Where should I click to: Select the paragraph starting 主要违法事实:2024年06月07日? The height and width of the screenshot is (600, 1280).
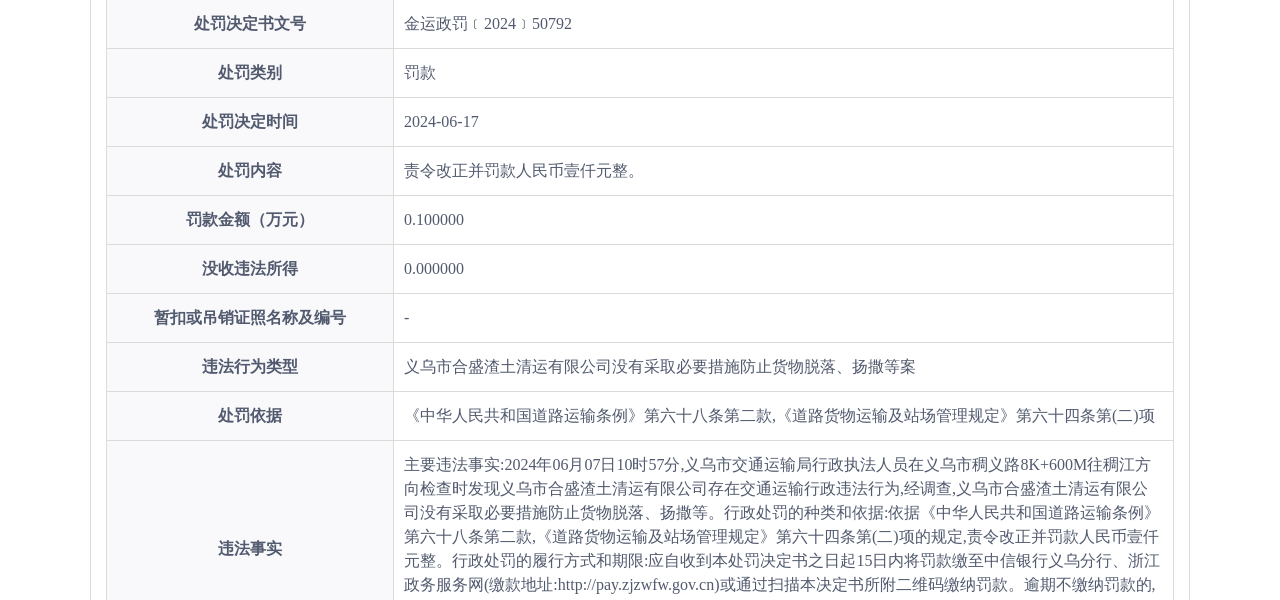click(782, 525)
